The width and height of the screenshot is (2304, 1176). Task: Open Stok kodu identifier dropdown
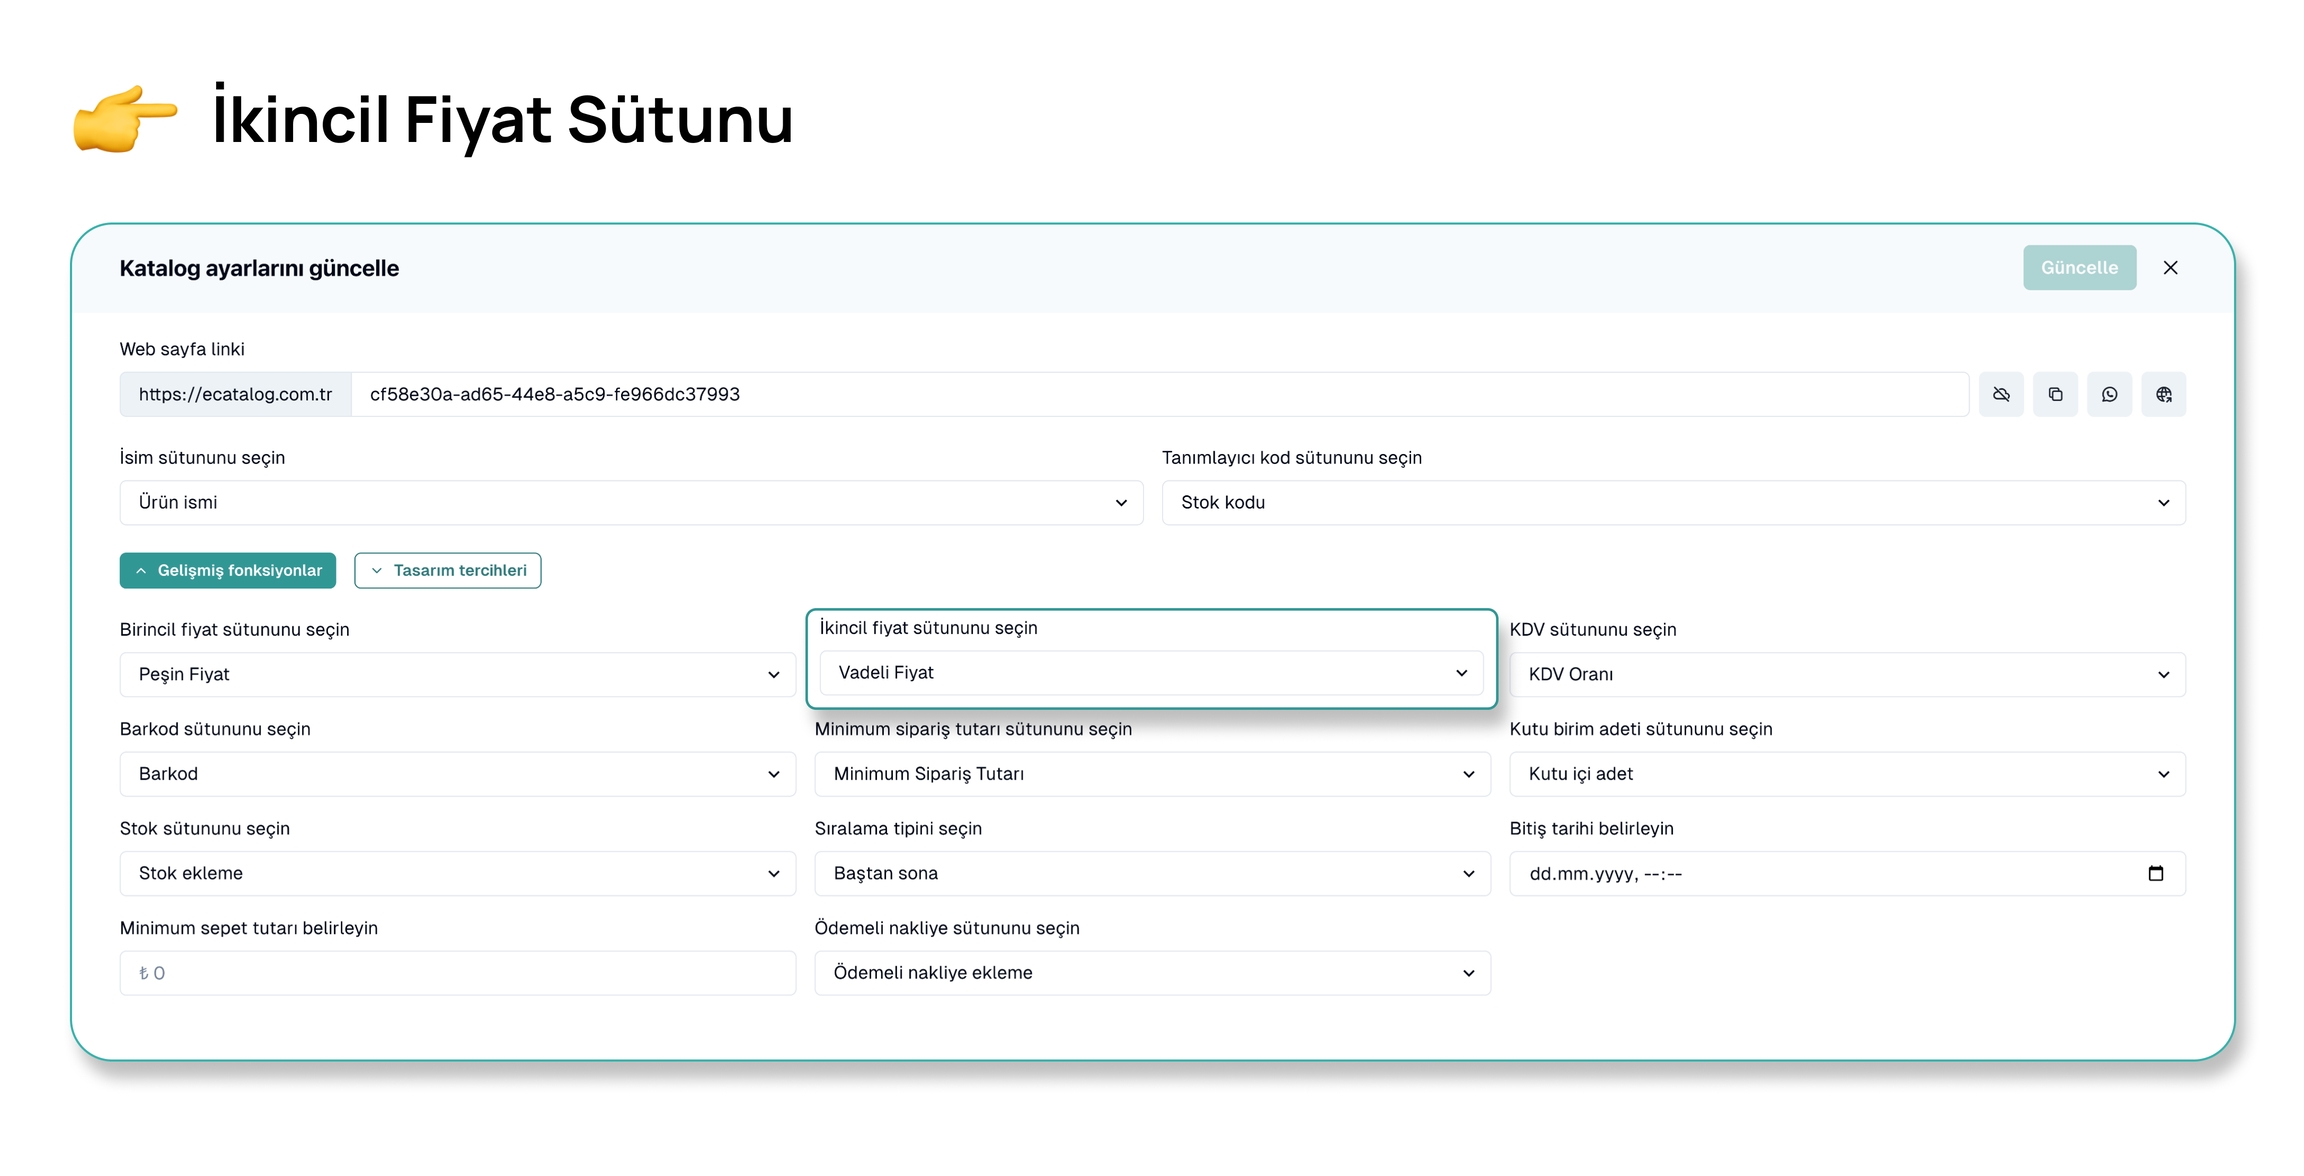coord(1673,502)
